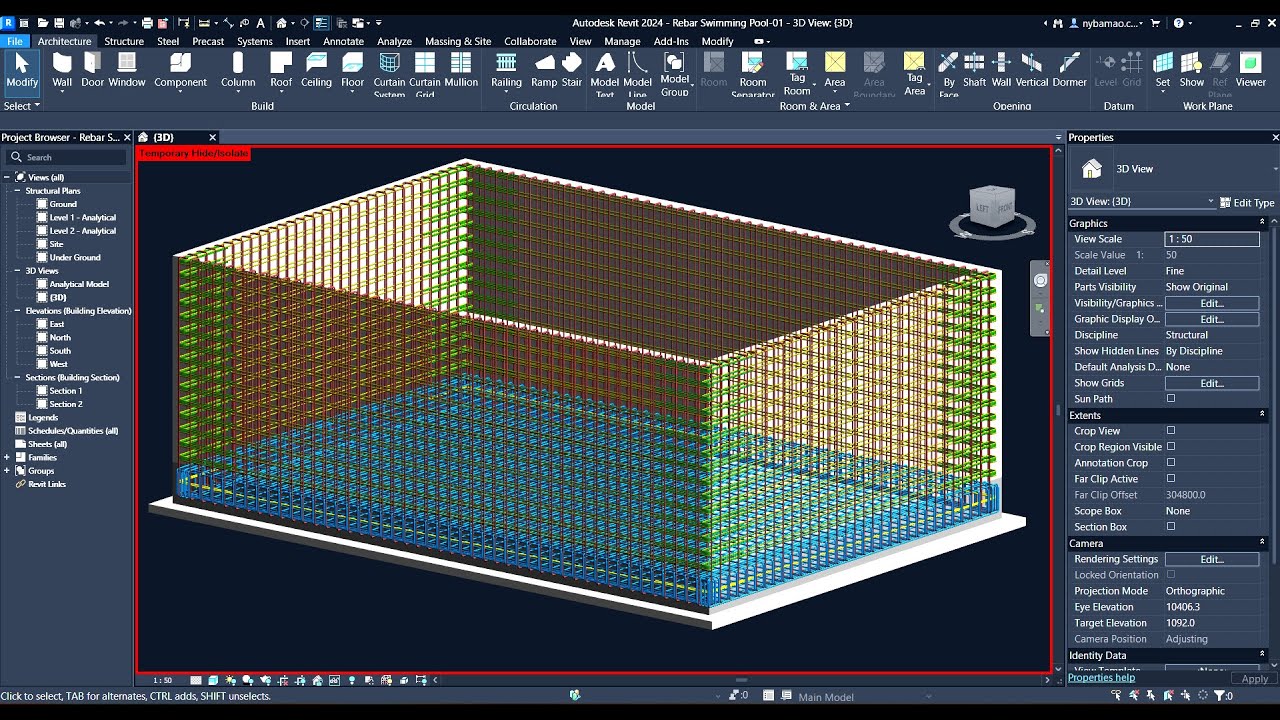Switch to the Massing & Site tab
Image resolution: width=1280 pixels, height=720 pixels.
458,41
